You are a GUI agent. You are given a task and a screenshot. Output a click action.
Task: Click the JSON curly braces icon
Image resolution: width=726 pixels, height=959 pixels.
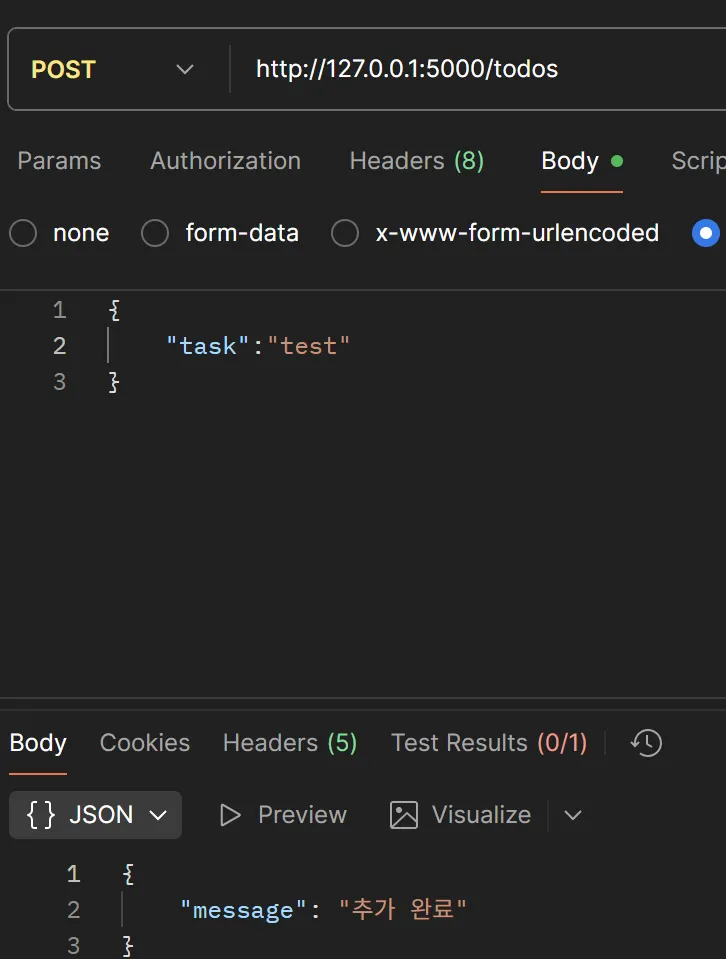coord(40,815)
